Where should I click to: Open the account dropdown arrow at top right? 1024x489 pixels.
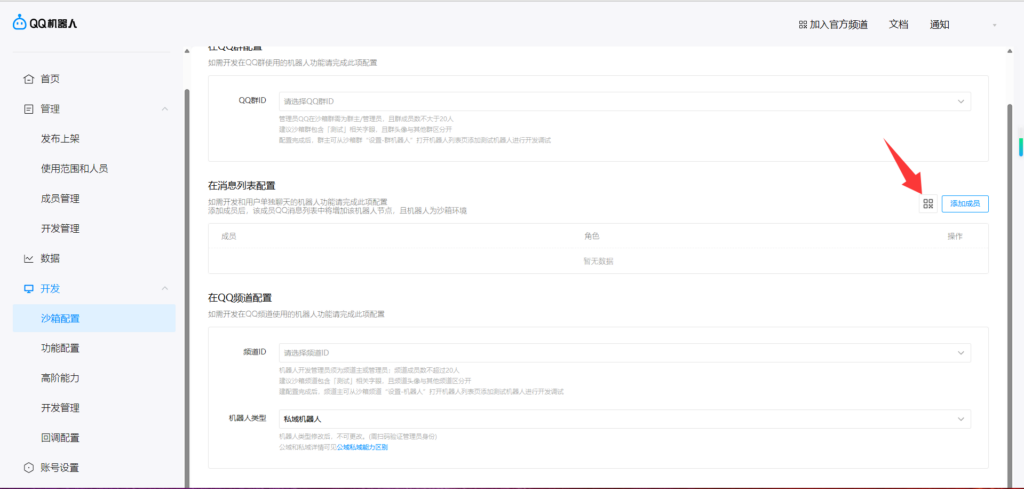click(994, 25)
